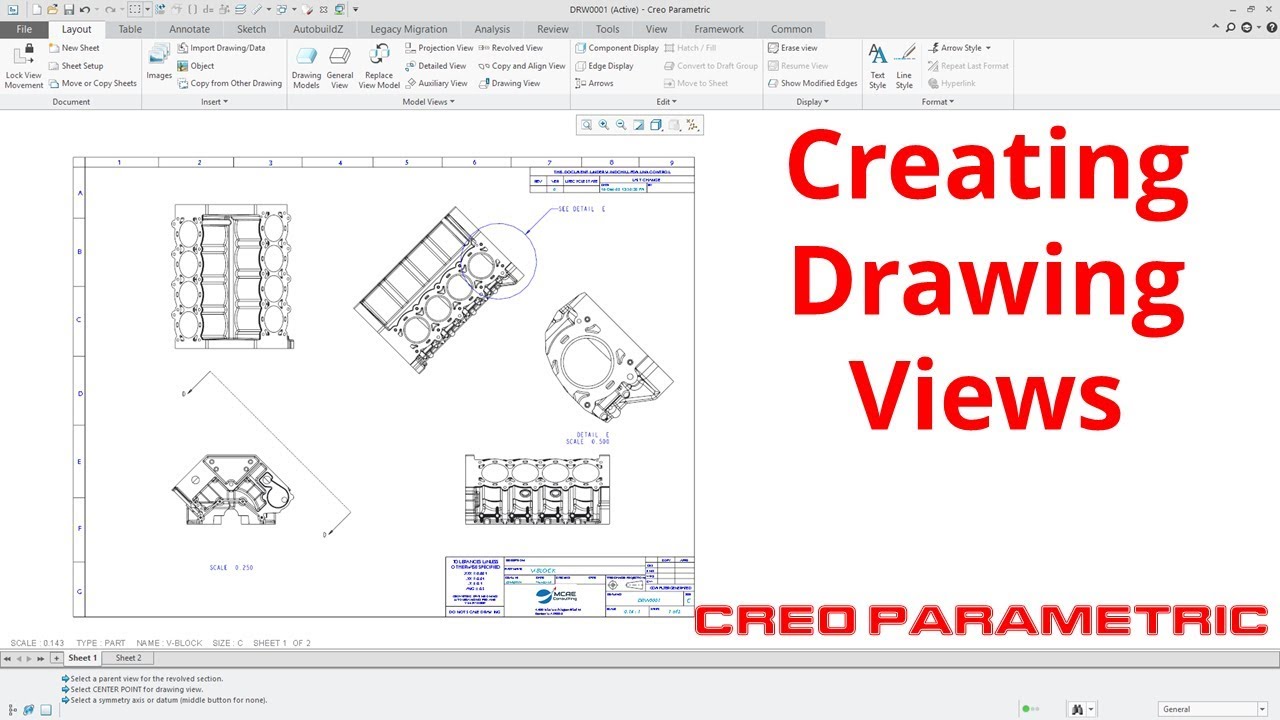Screen dimensions: 1280x720
Task: Switch to the Analysis tab
Action: 492,29
